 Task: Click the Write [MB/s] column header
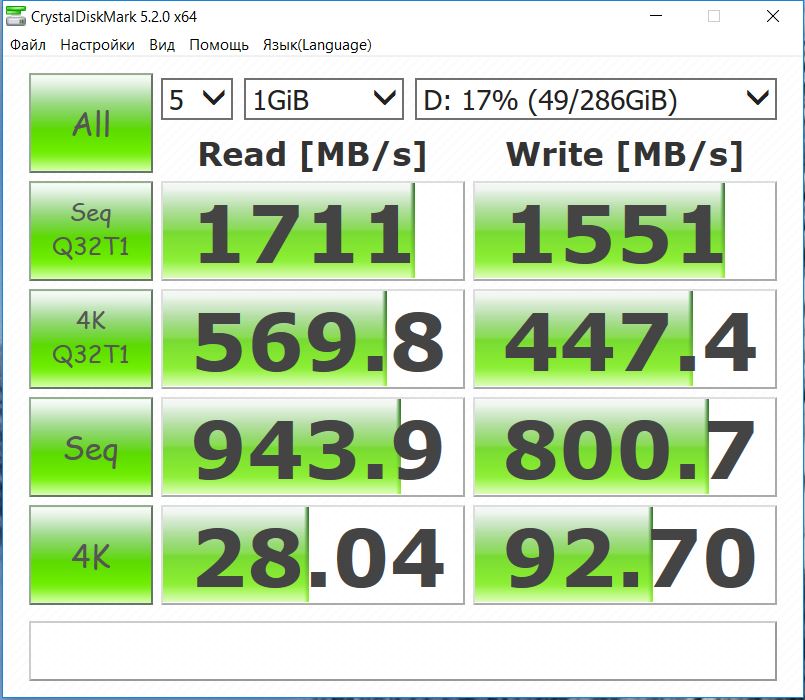click(625, 155)
